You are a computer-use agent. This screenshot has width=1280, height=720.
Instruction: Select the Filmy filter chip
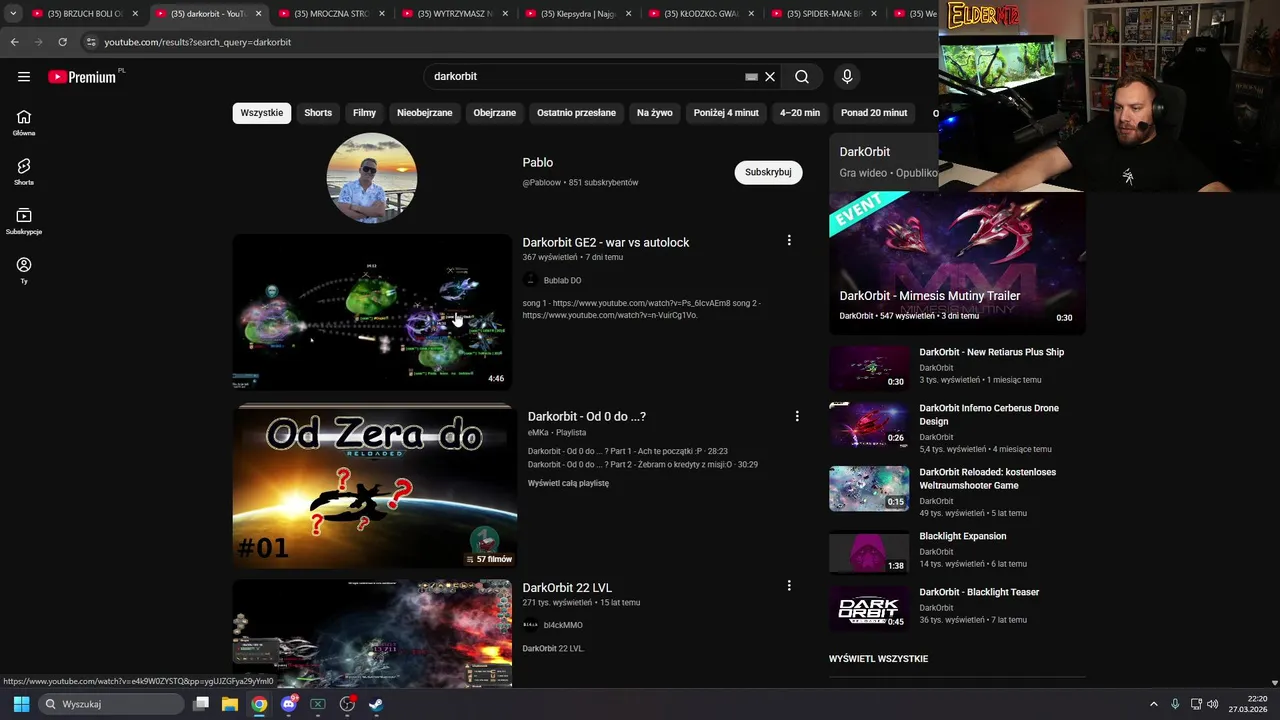tap(365, 113)
